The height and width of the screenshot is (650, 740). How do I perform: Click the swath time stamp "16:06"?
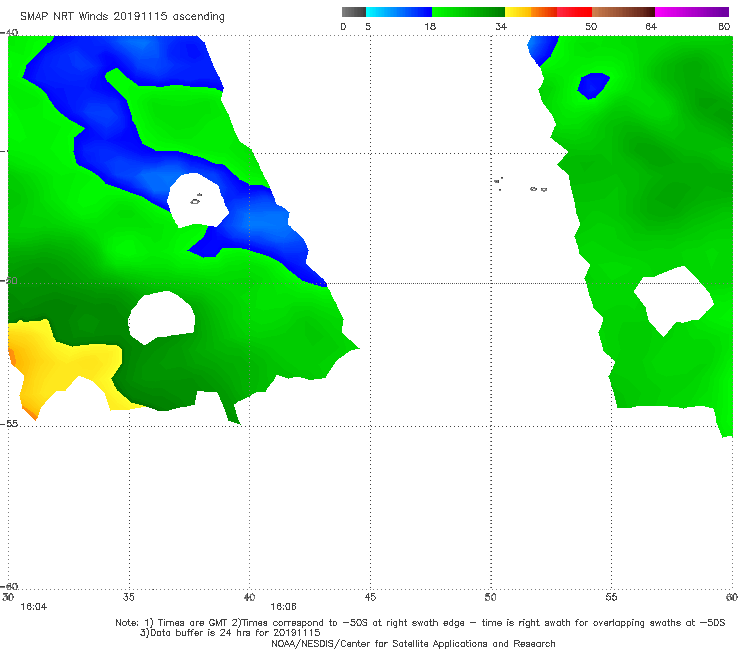(283, 607)
